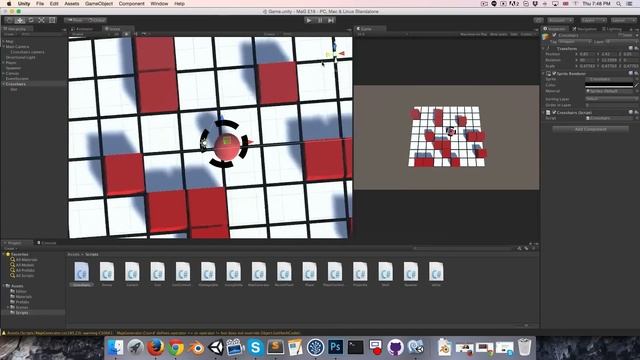Click All Materials in Favorites

point(27,260)
